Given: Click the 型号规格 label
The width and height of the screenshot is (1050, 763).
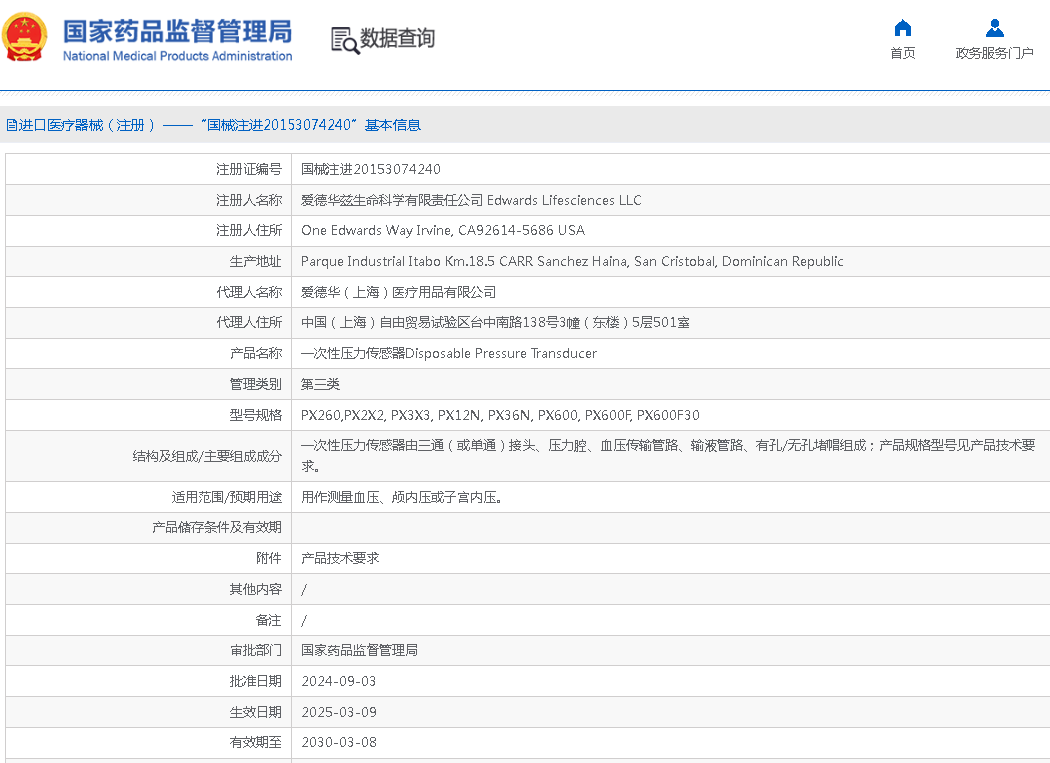Looking at the screenshot, I should click(x=256, y=415).
